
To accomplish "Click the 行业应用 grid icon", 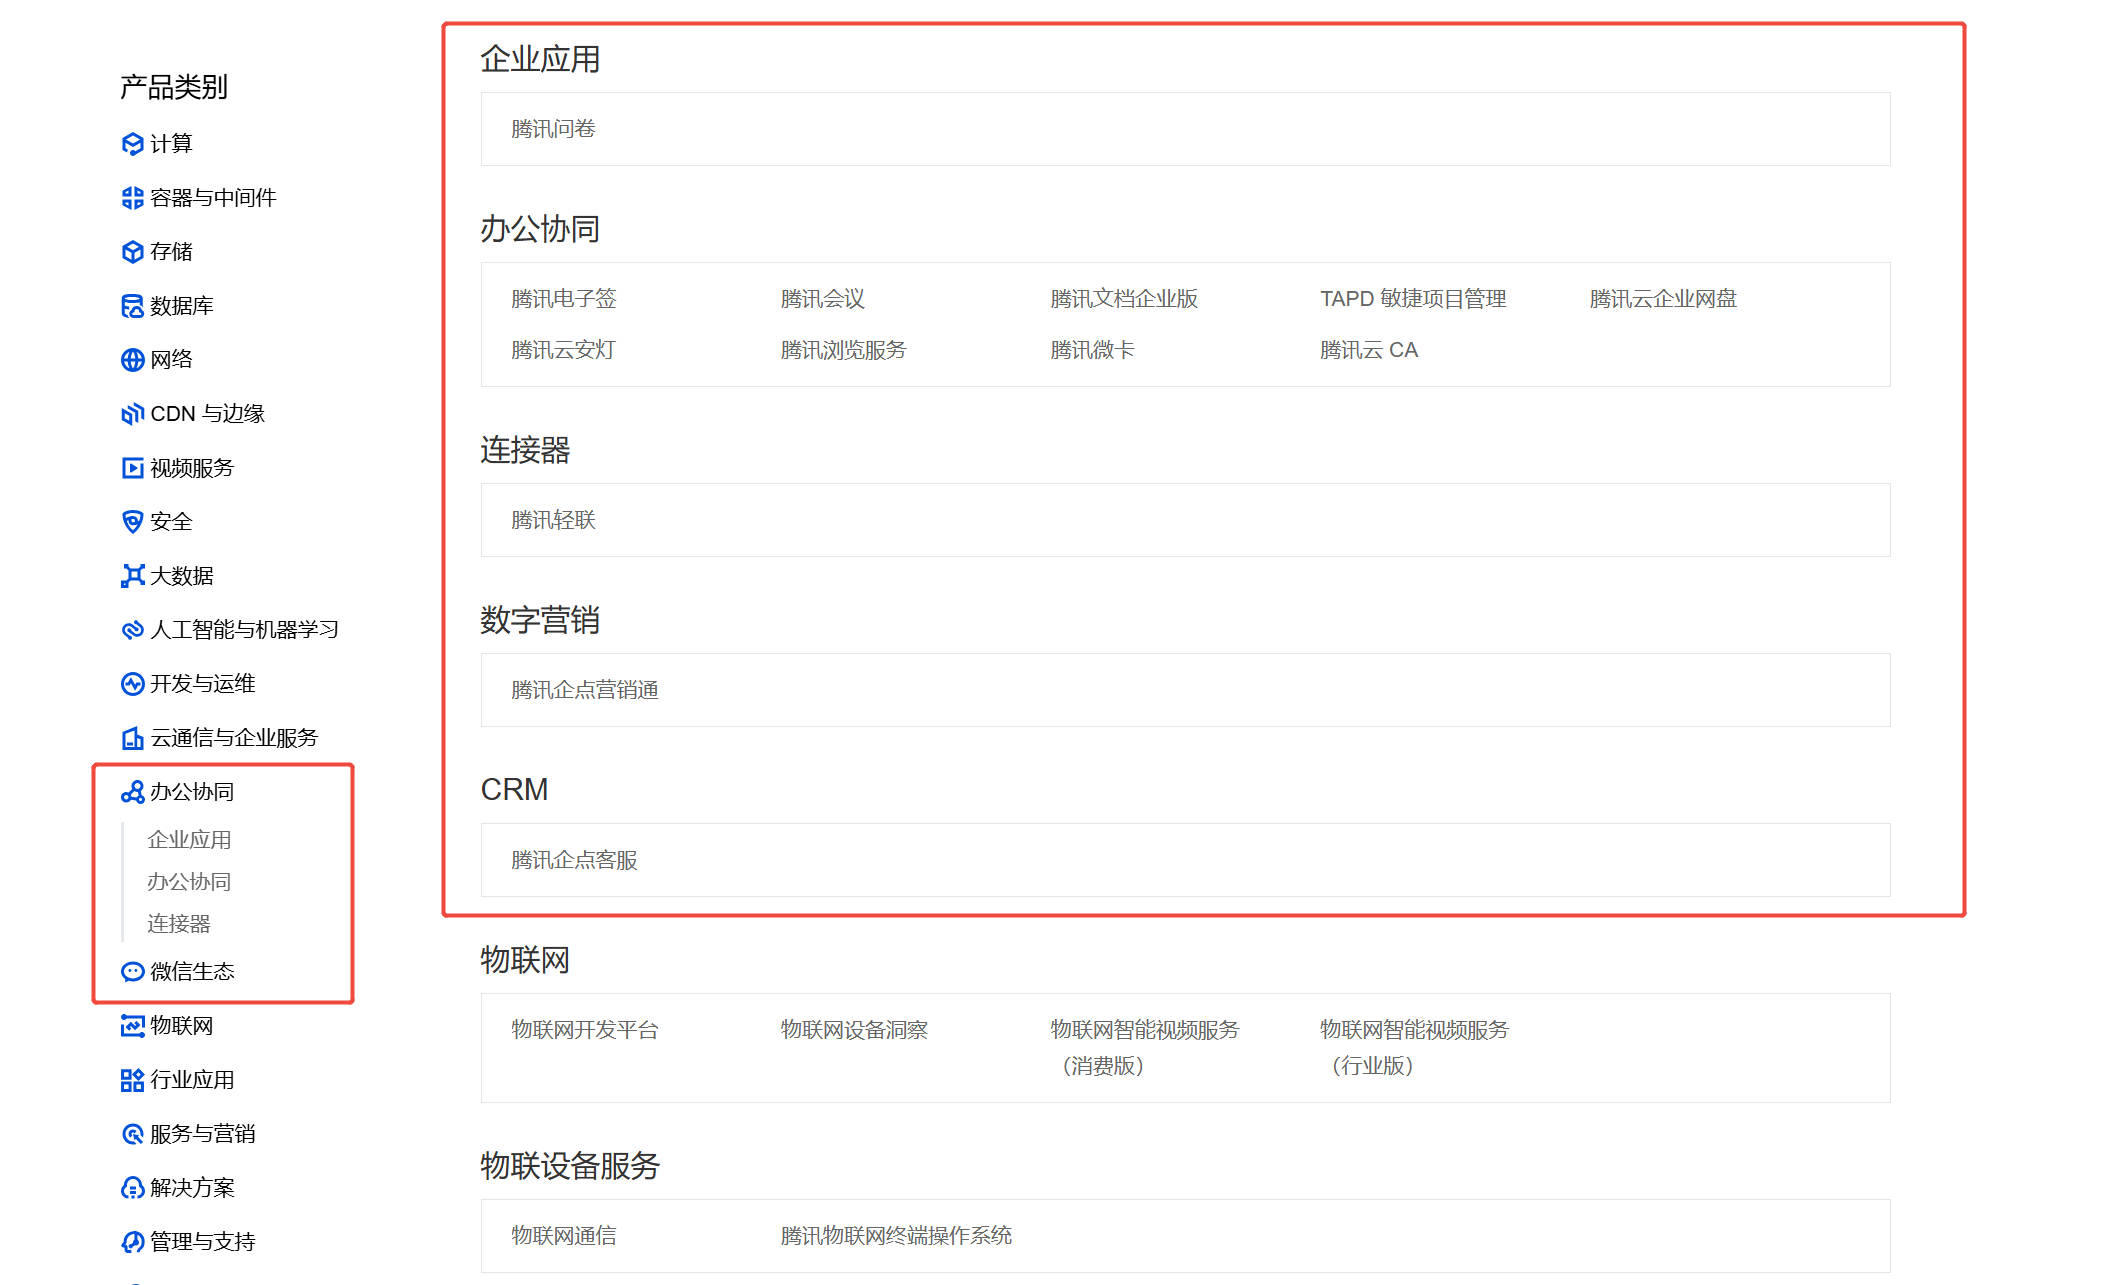I will pos(132,1080).
